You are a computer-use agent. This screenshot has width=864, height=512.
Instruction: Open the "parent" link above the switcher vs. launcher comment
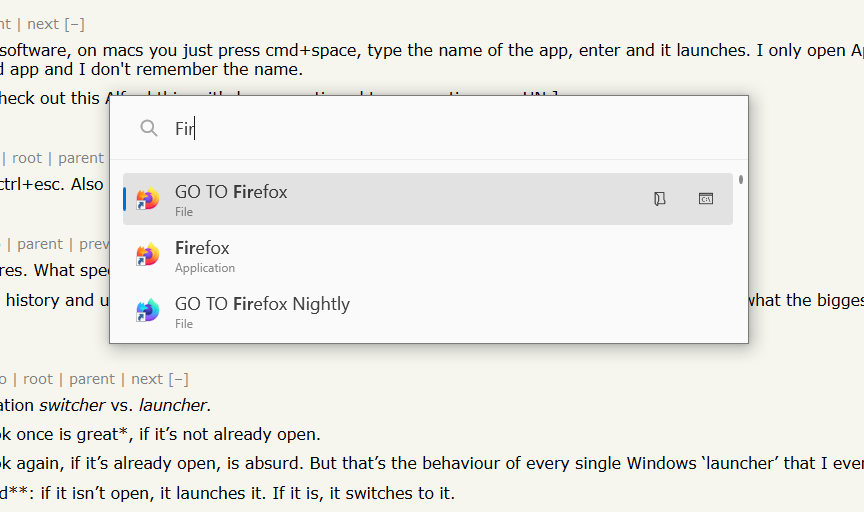pos(92,379)
